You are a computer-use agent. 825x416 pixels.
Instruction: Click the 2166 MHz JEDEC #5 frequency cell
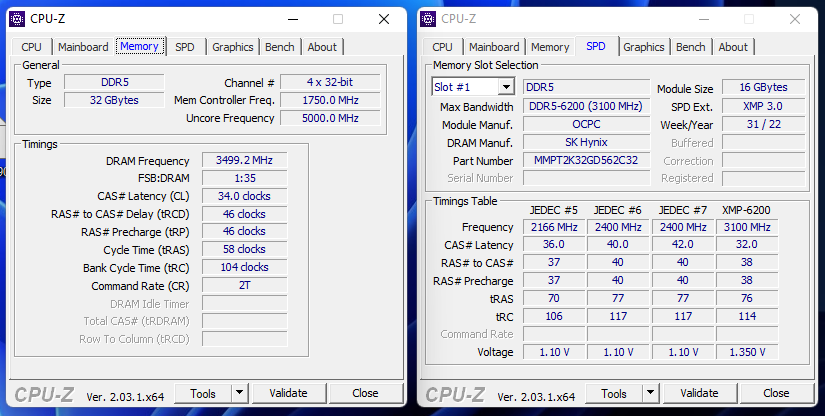(554, 227)
